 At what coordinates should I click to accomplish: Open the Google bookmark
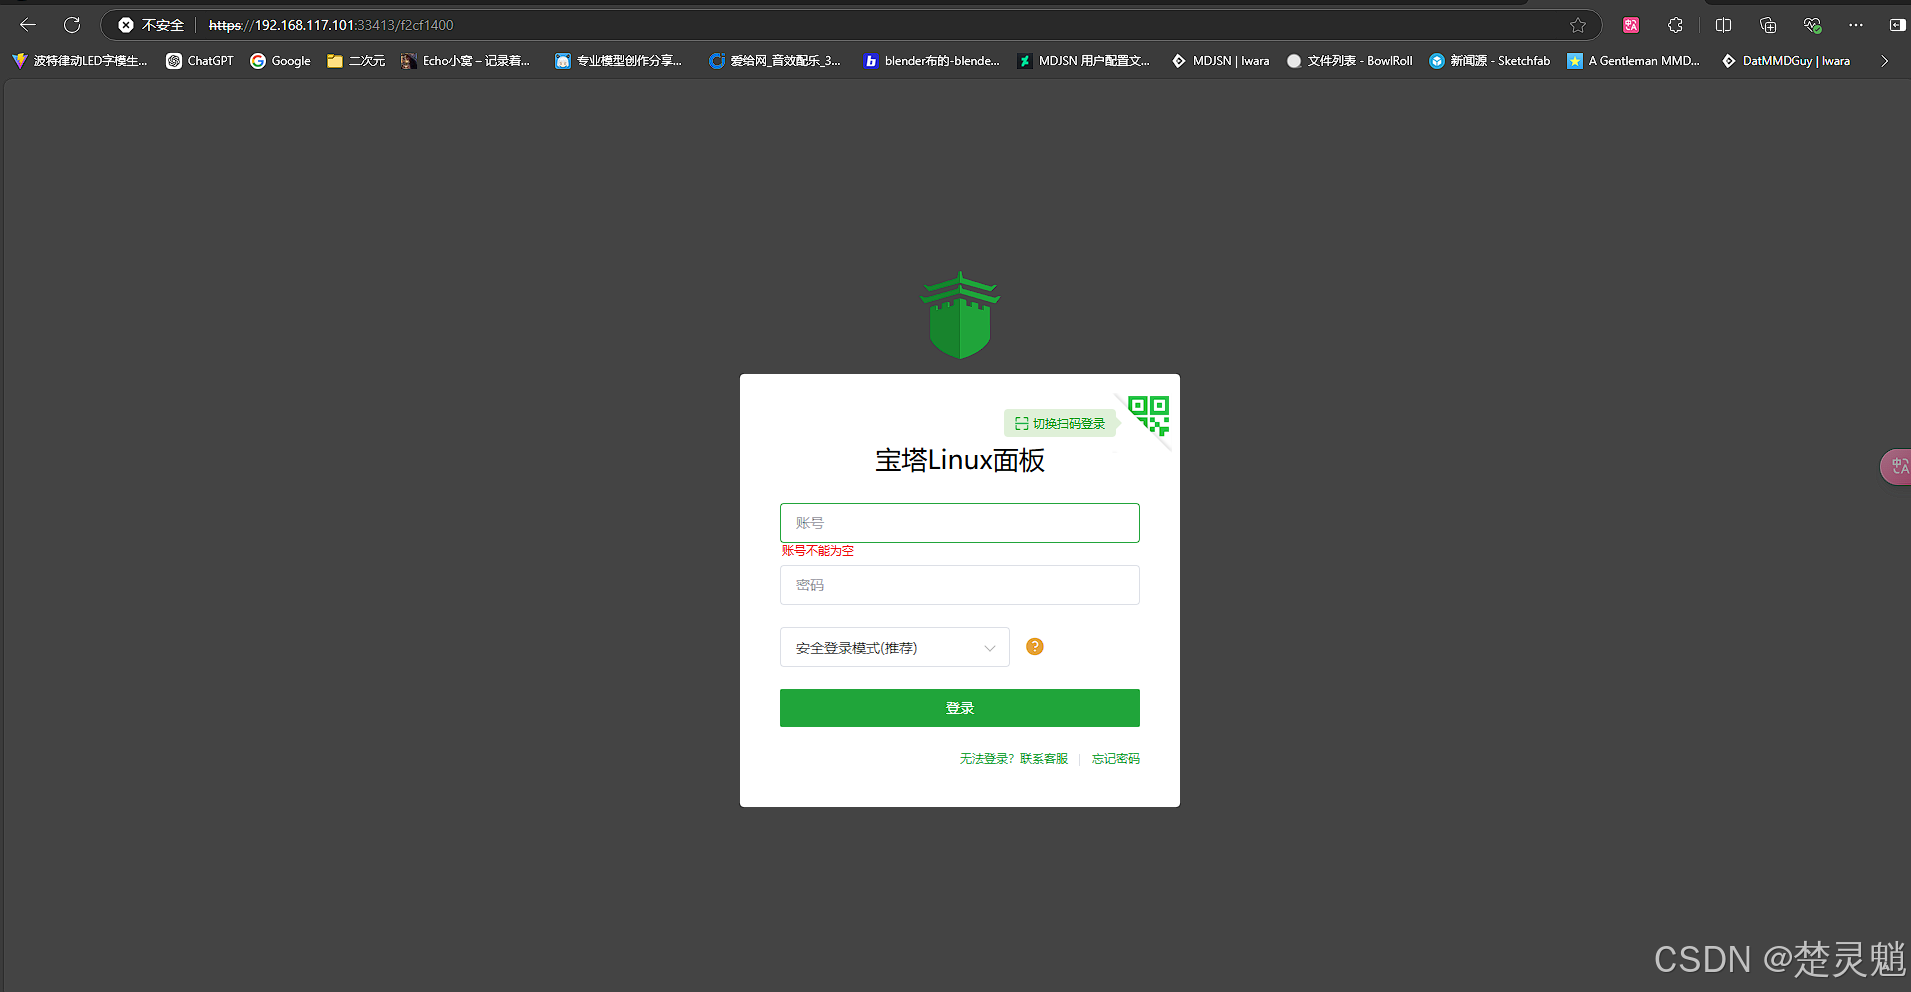281,61
